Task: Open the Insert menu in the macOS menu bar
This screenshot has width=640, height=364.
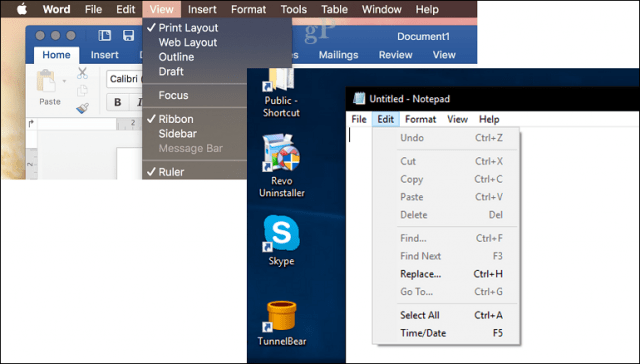Action: click(x=202, y=9)
